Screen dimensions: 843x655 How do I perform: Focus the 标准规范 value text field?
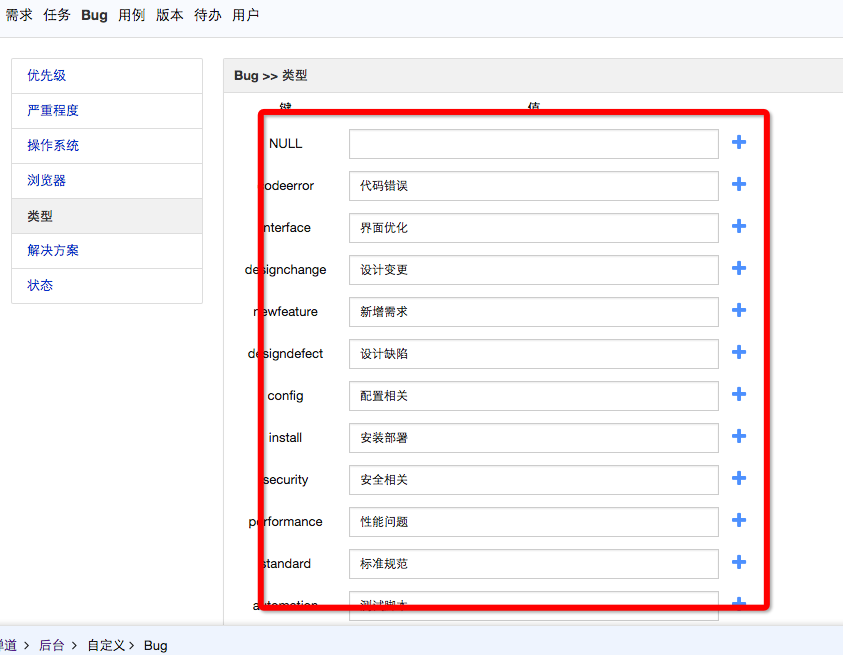coord(533,564)
